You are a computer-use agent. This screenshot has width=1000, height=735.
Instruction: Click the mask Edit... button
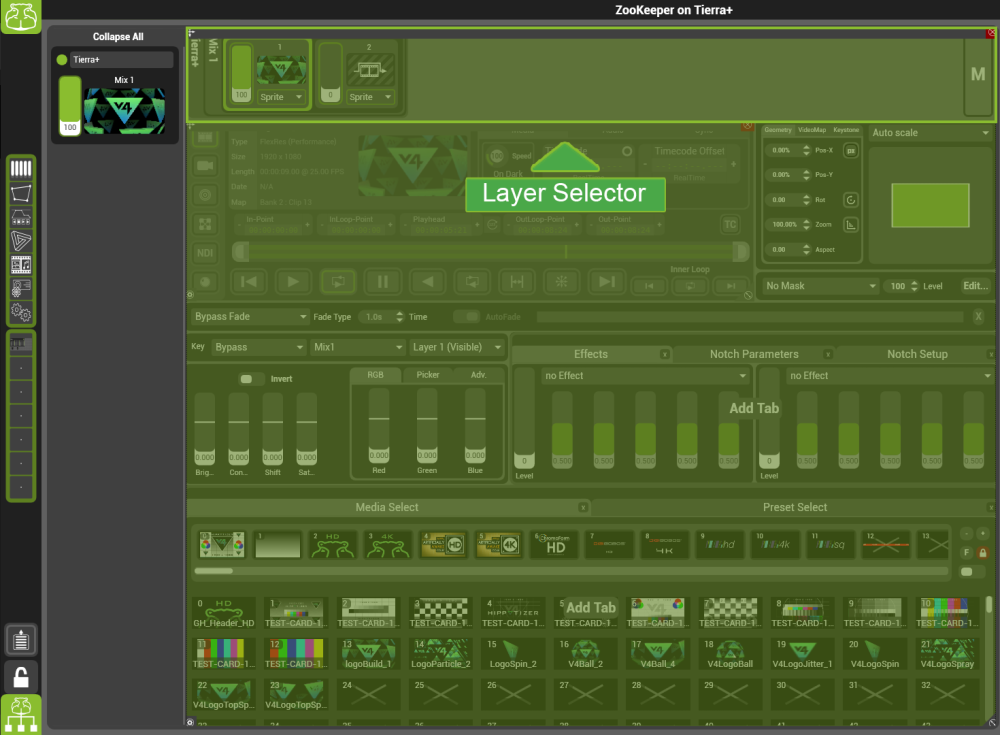pyautogui.click(x=976, y=286)
